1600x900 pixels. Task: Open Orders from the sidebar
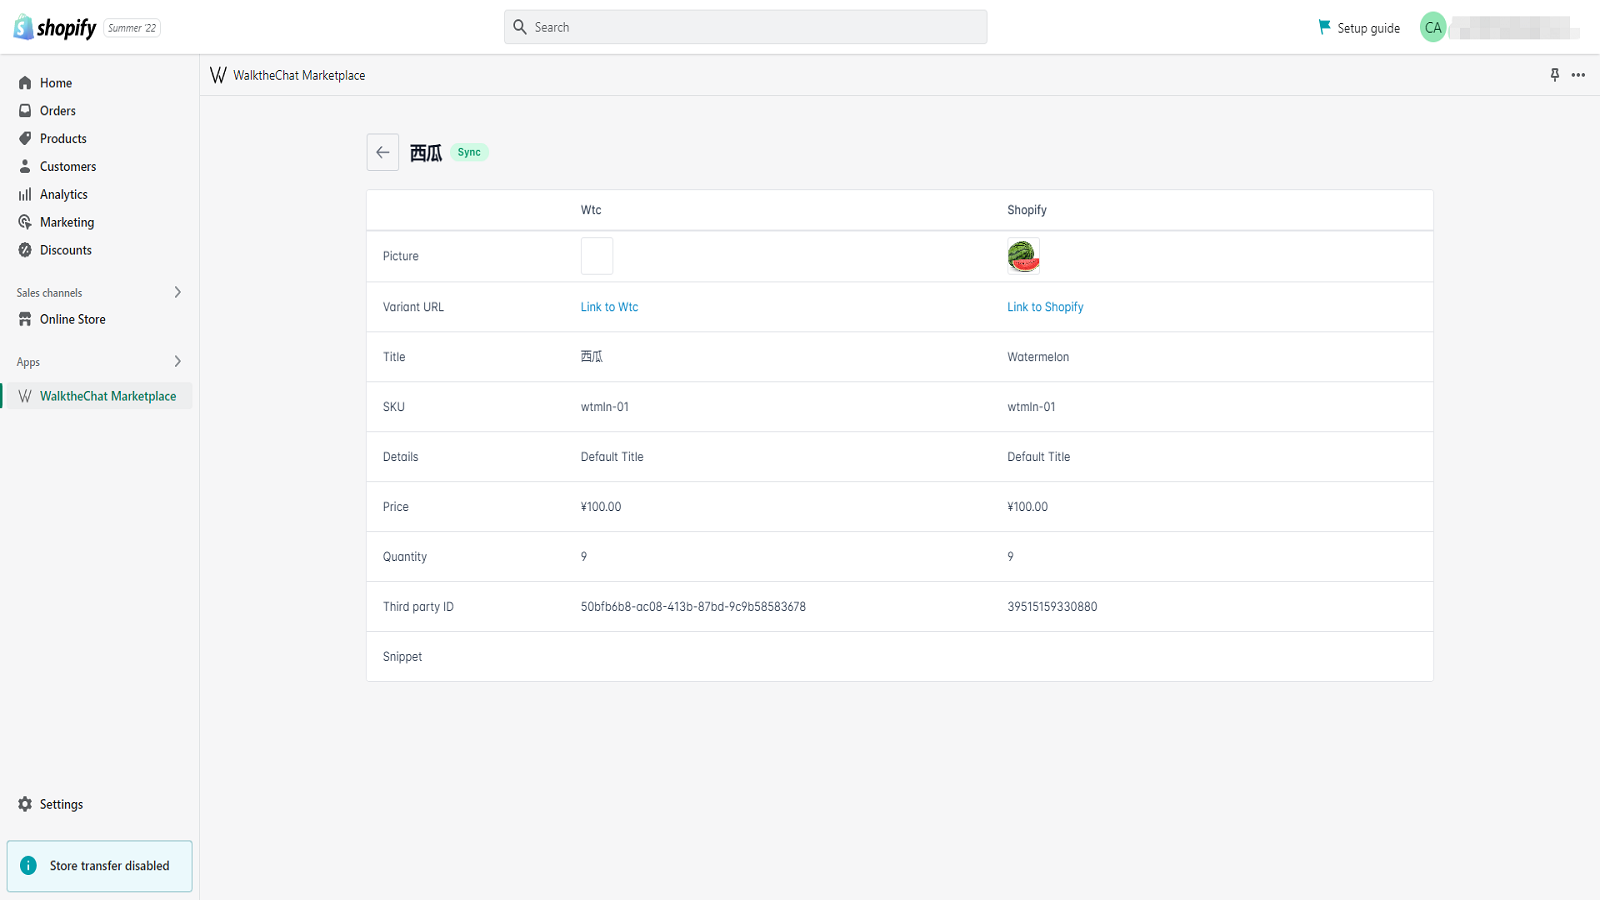click(57, 110)
